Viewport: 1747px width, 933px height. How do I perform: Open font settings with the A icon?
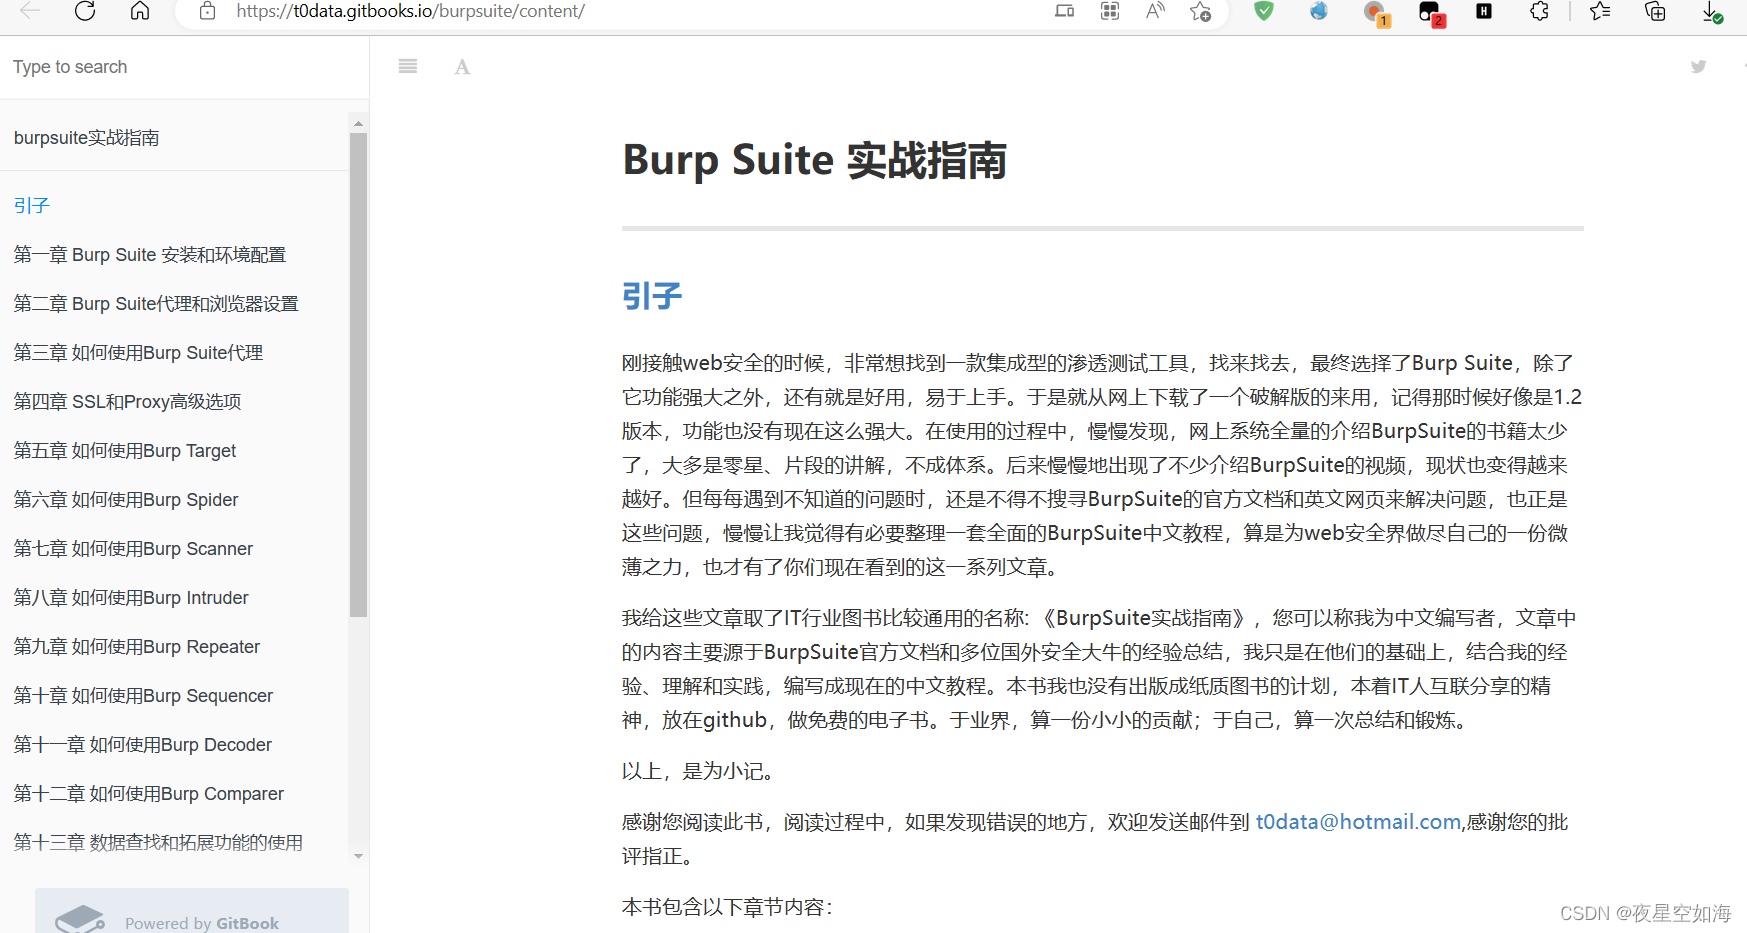pyautogui.click(x=462, y=67)
